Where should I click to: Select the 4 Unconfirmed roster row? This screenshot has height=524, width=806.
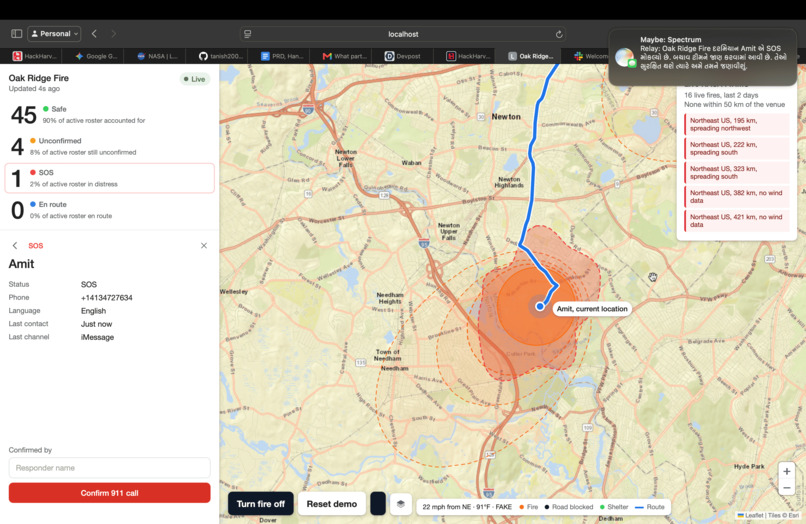[109, 147]
